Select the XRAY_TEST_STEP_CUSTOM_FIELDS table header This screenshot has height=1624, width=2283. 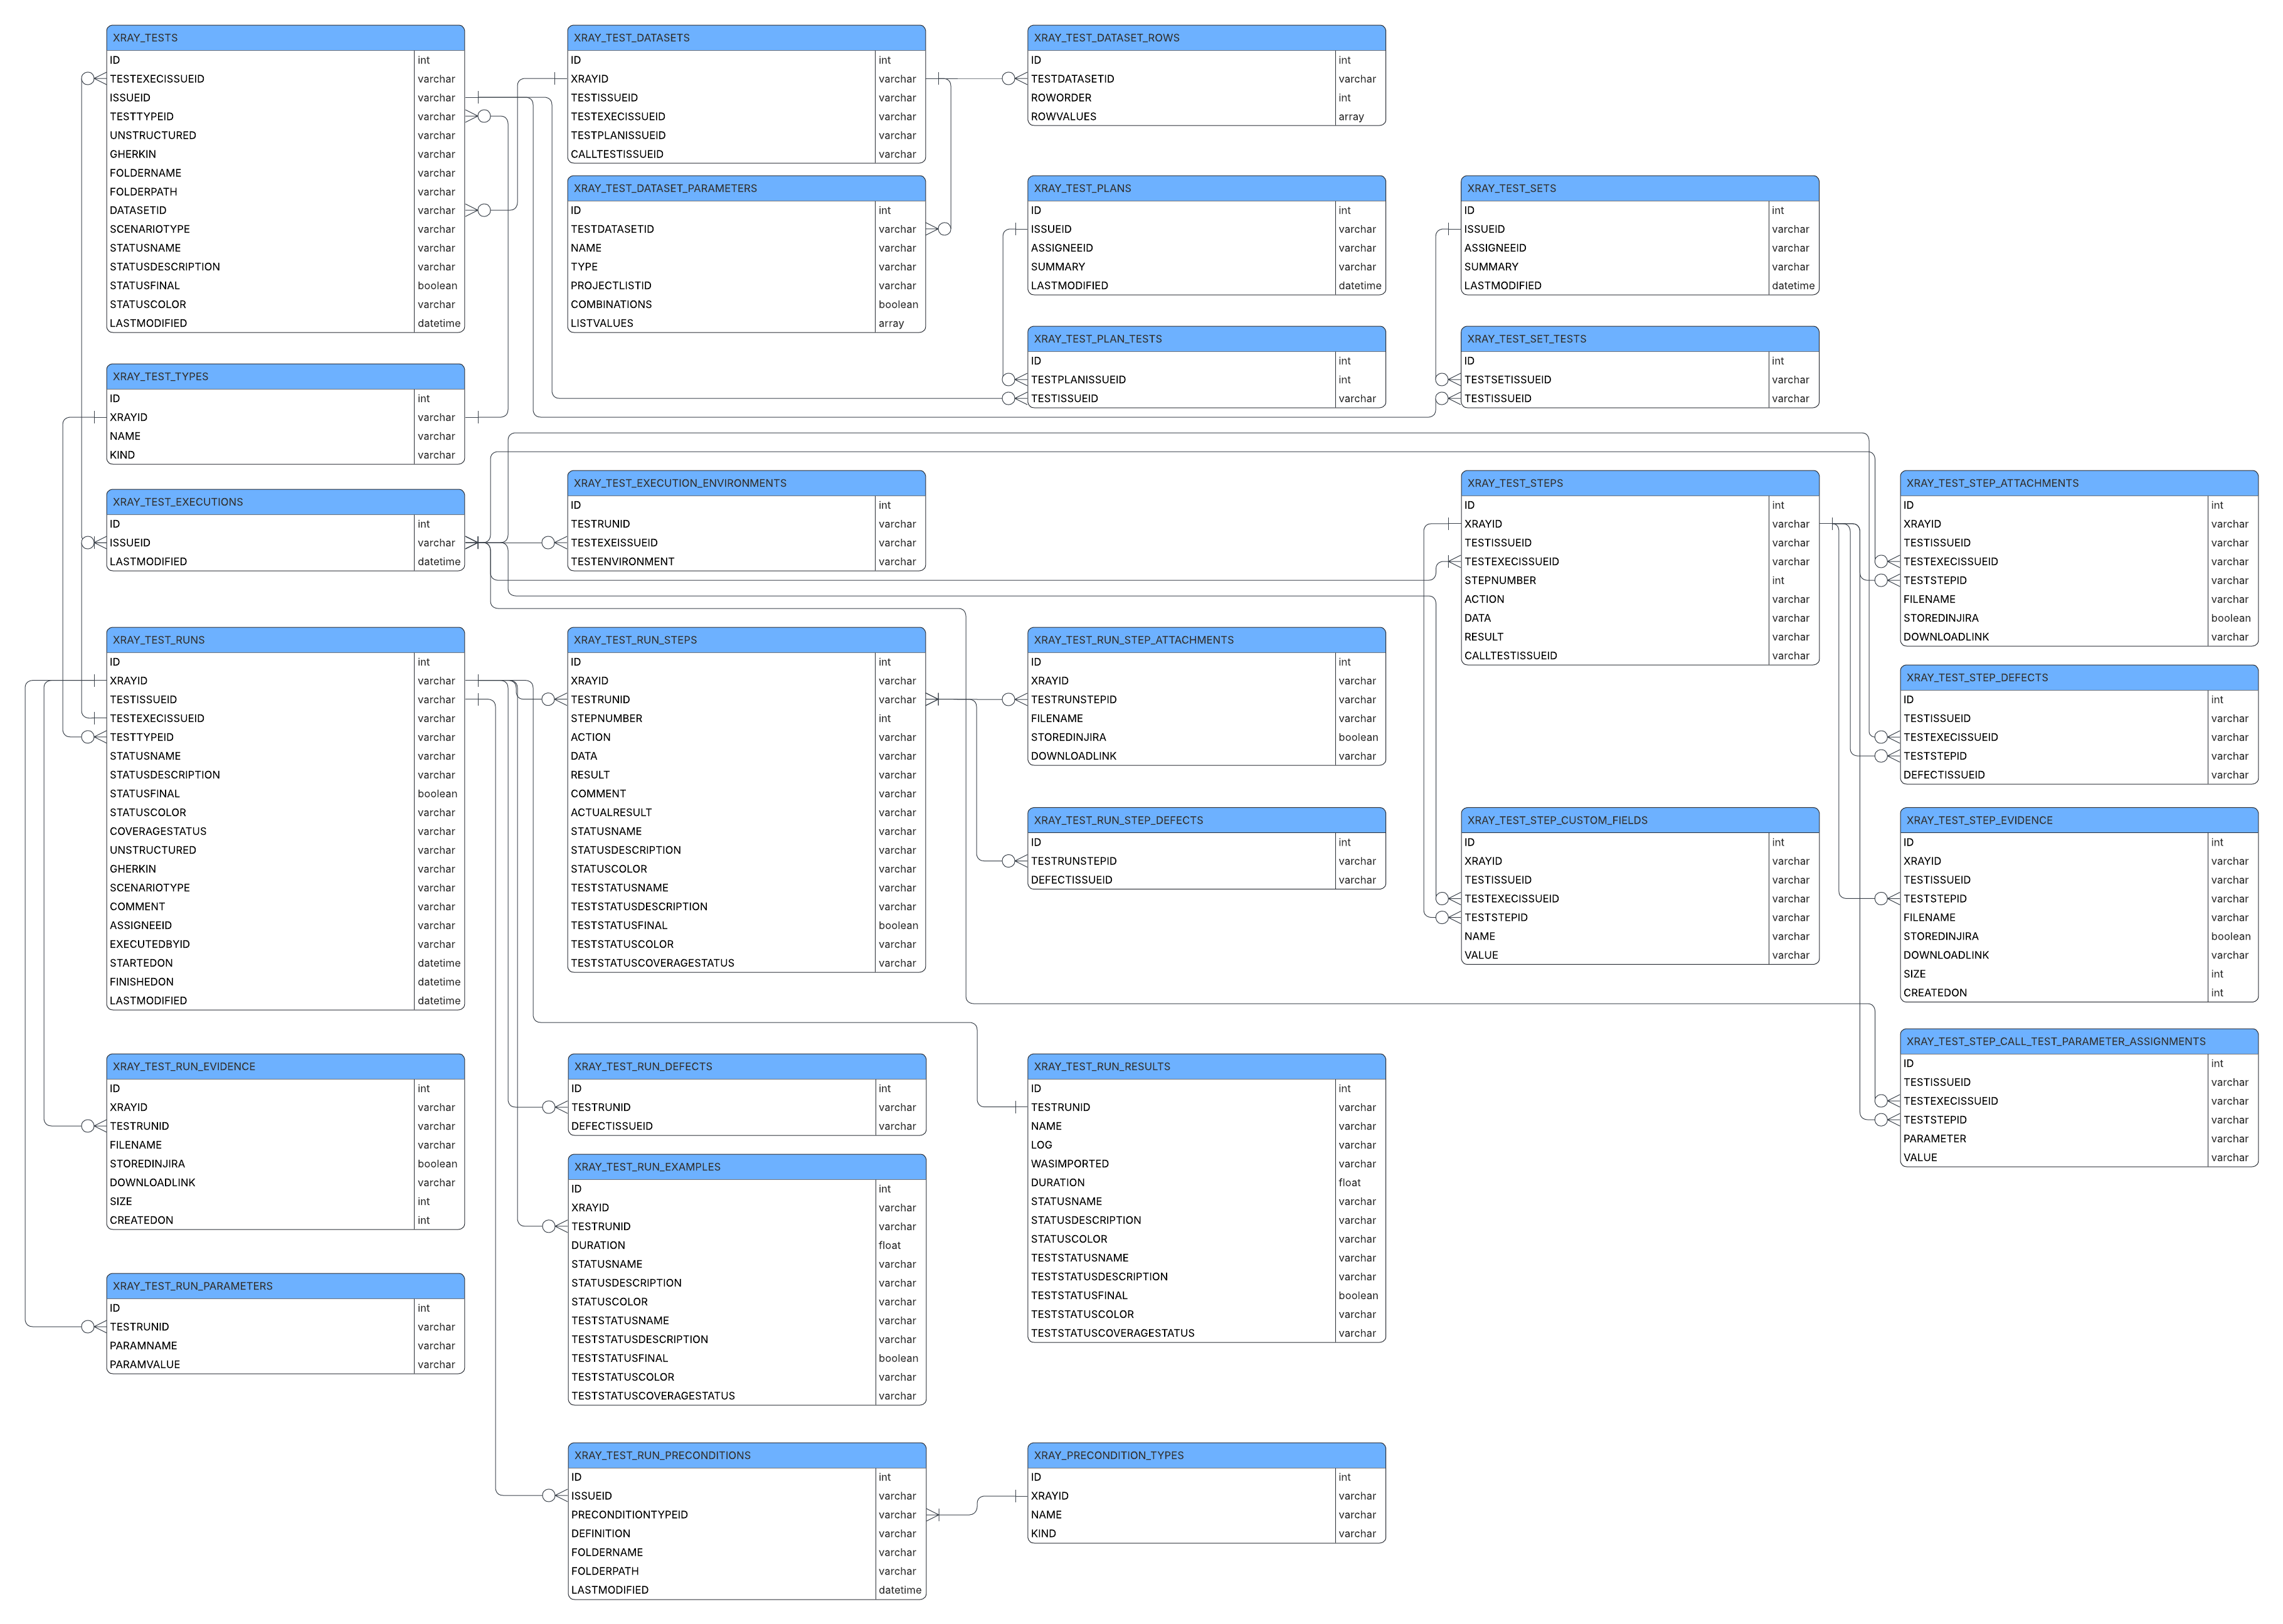[x=1639, y=820]
